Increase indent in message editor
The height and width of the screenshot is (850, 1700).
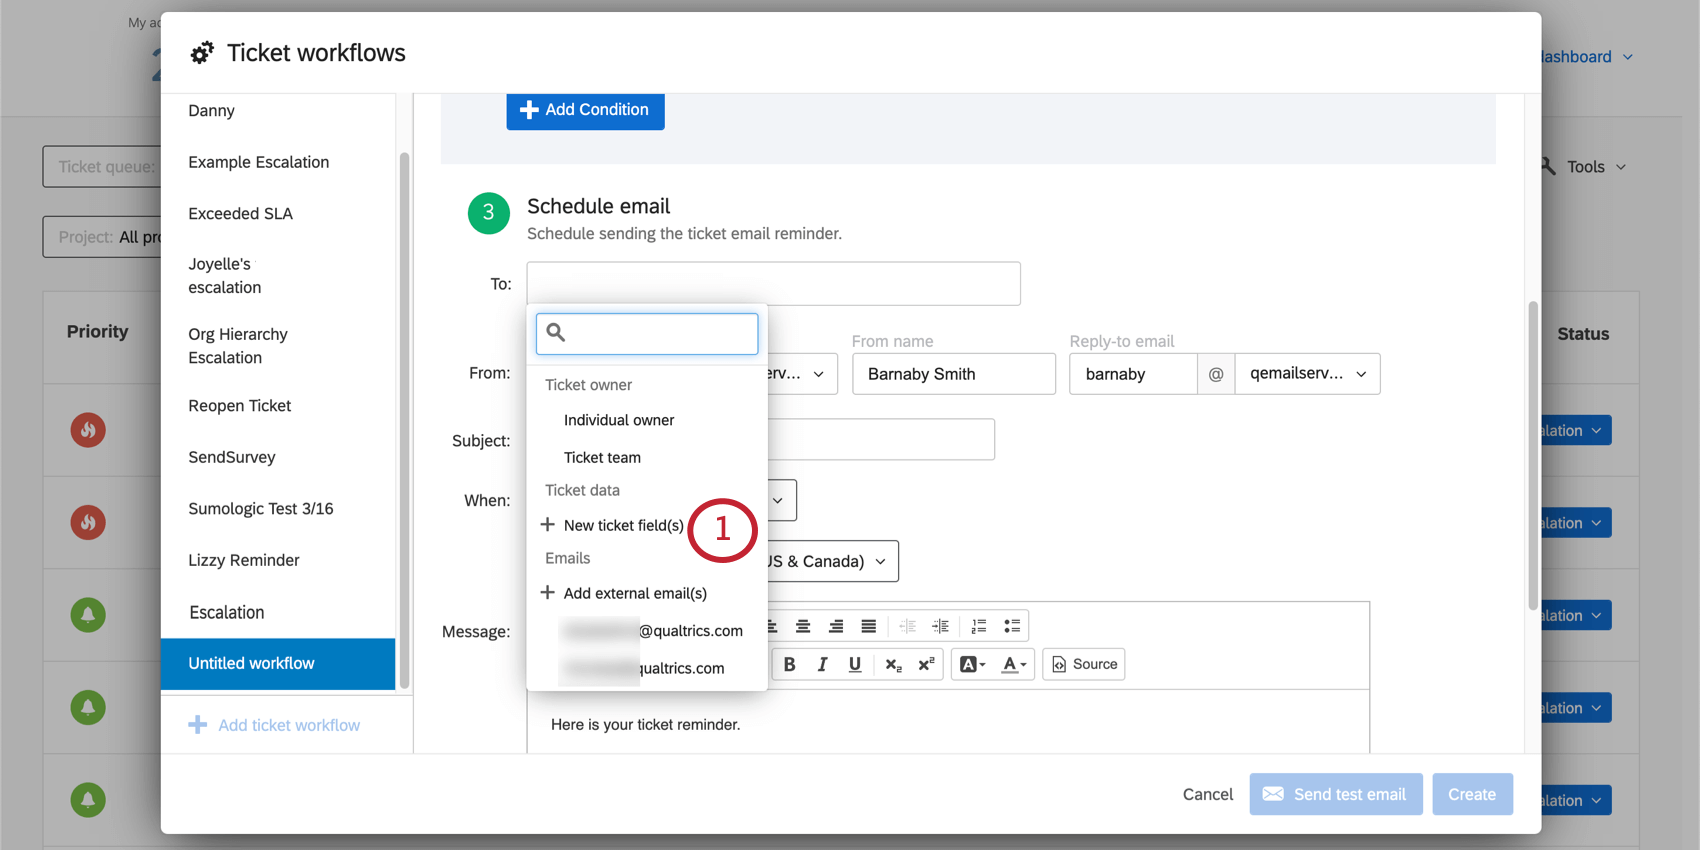coord(941,626)
